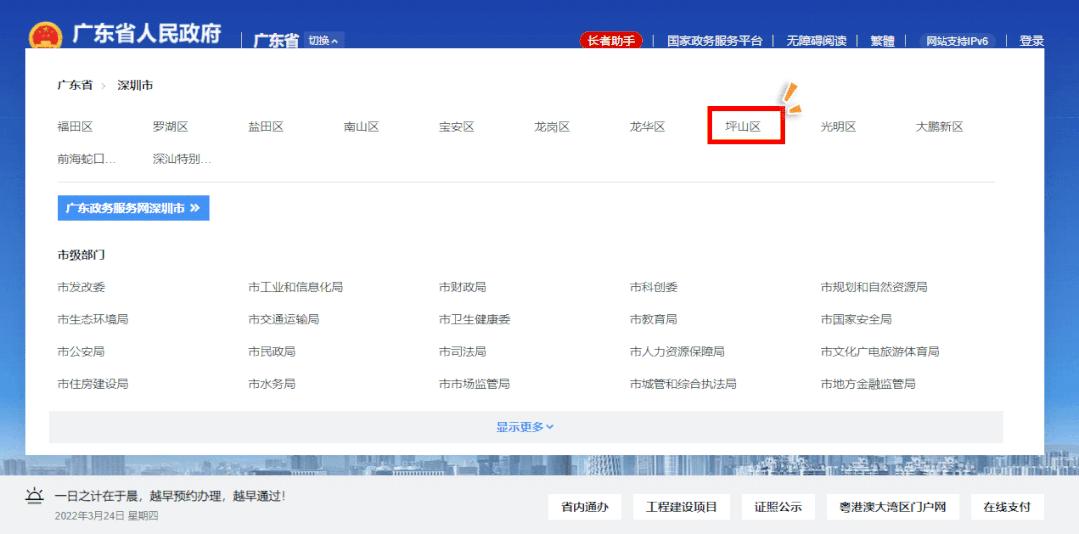Select 坪山区 district
Image resolution: width=1079 pixels, height=534 pixels.
(x=743, y=127)
